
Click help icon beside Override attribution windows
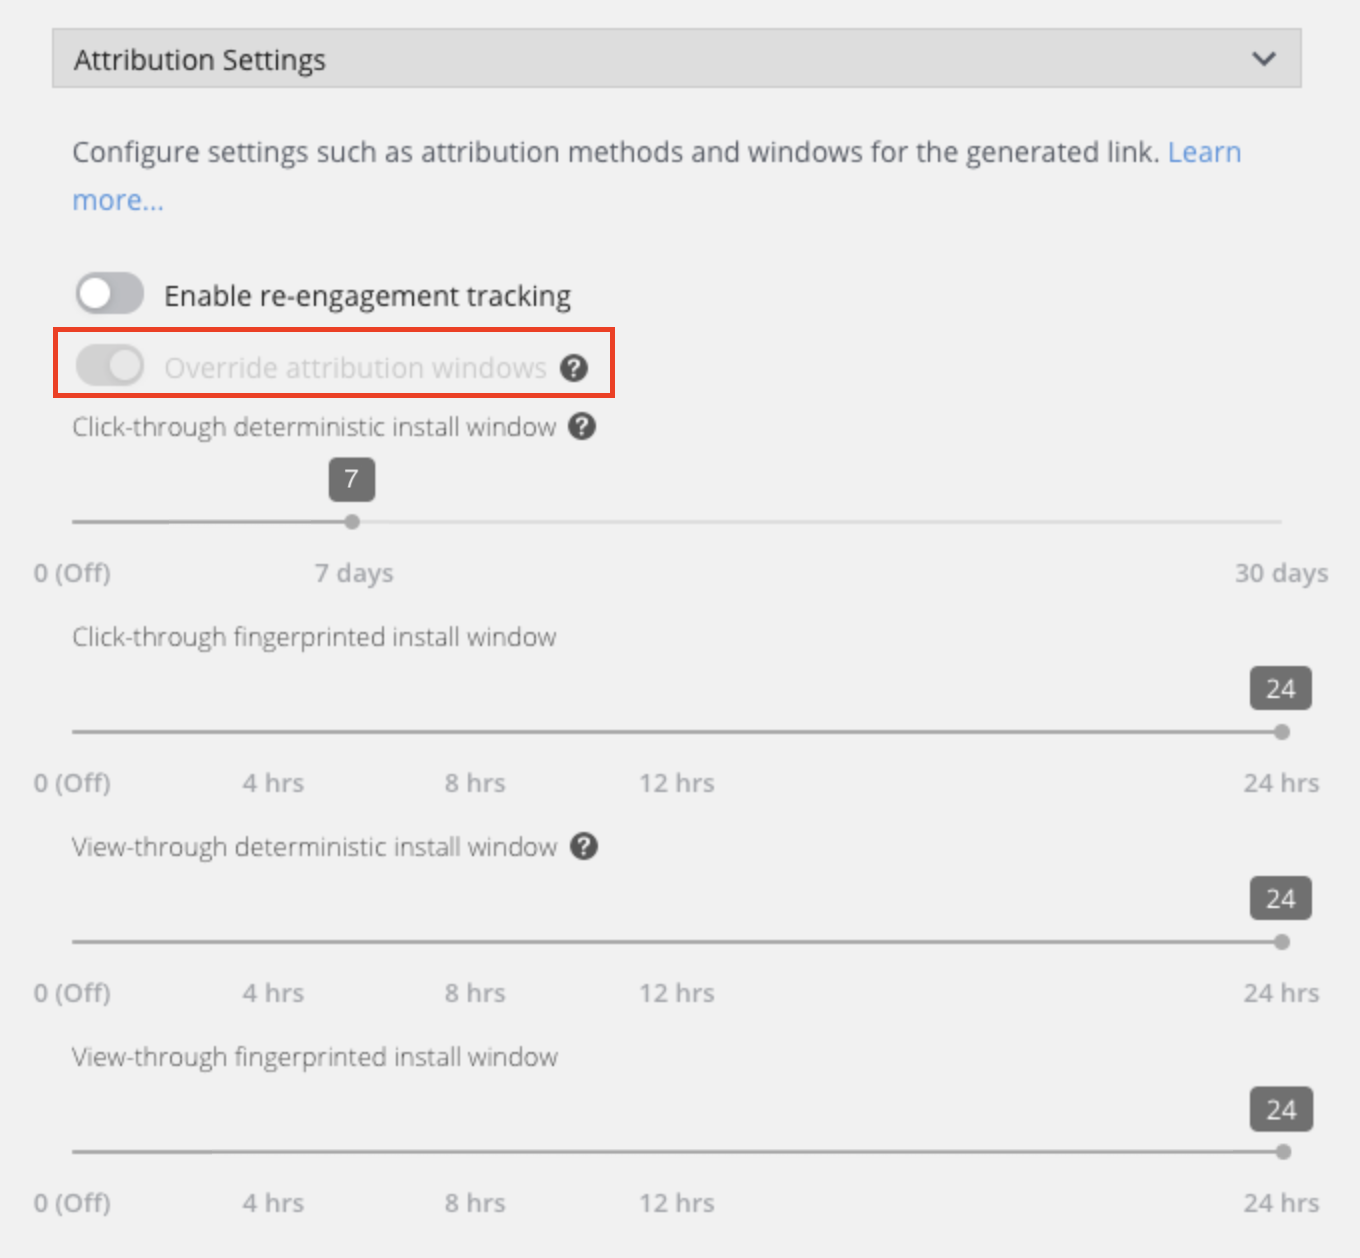(x=574, y=368)
